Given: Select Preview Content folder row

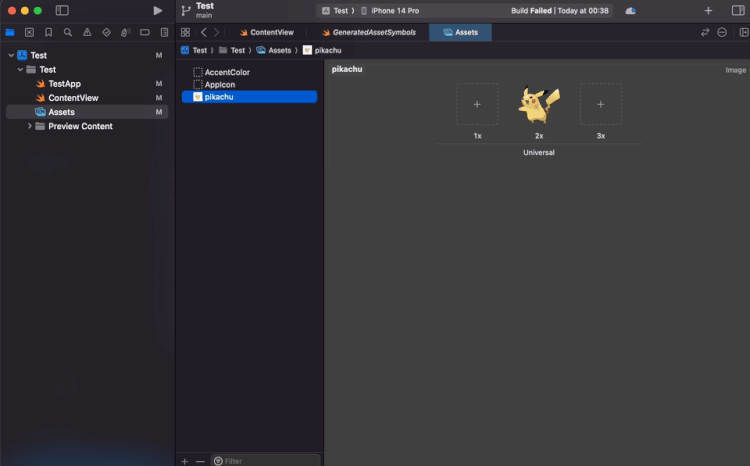Looking at the screenshot, I should tap(87, 126).
